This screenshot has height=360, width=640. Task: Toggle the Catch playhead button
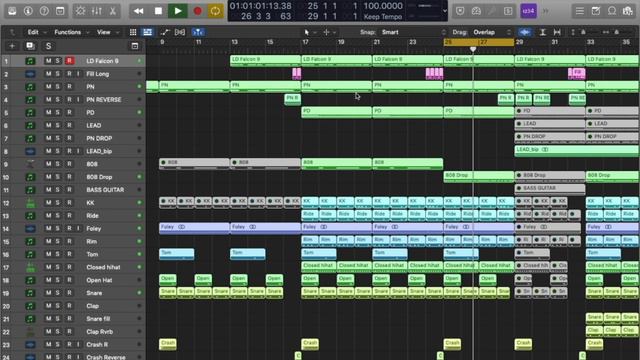(198, 32)
